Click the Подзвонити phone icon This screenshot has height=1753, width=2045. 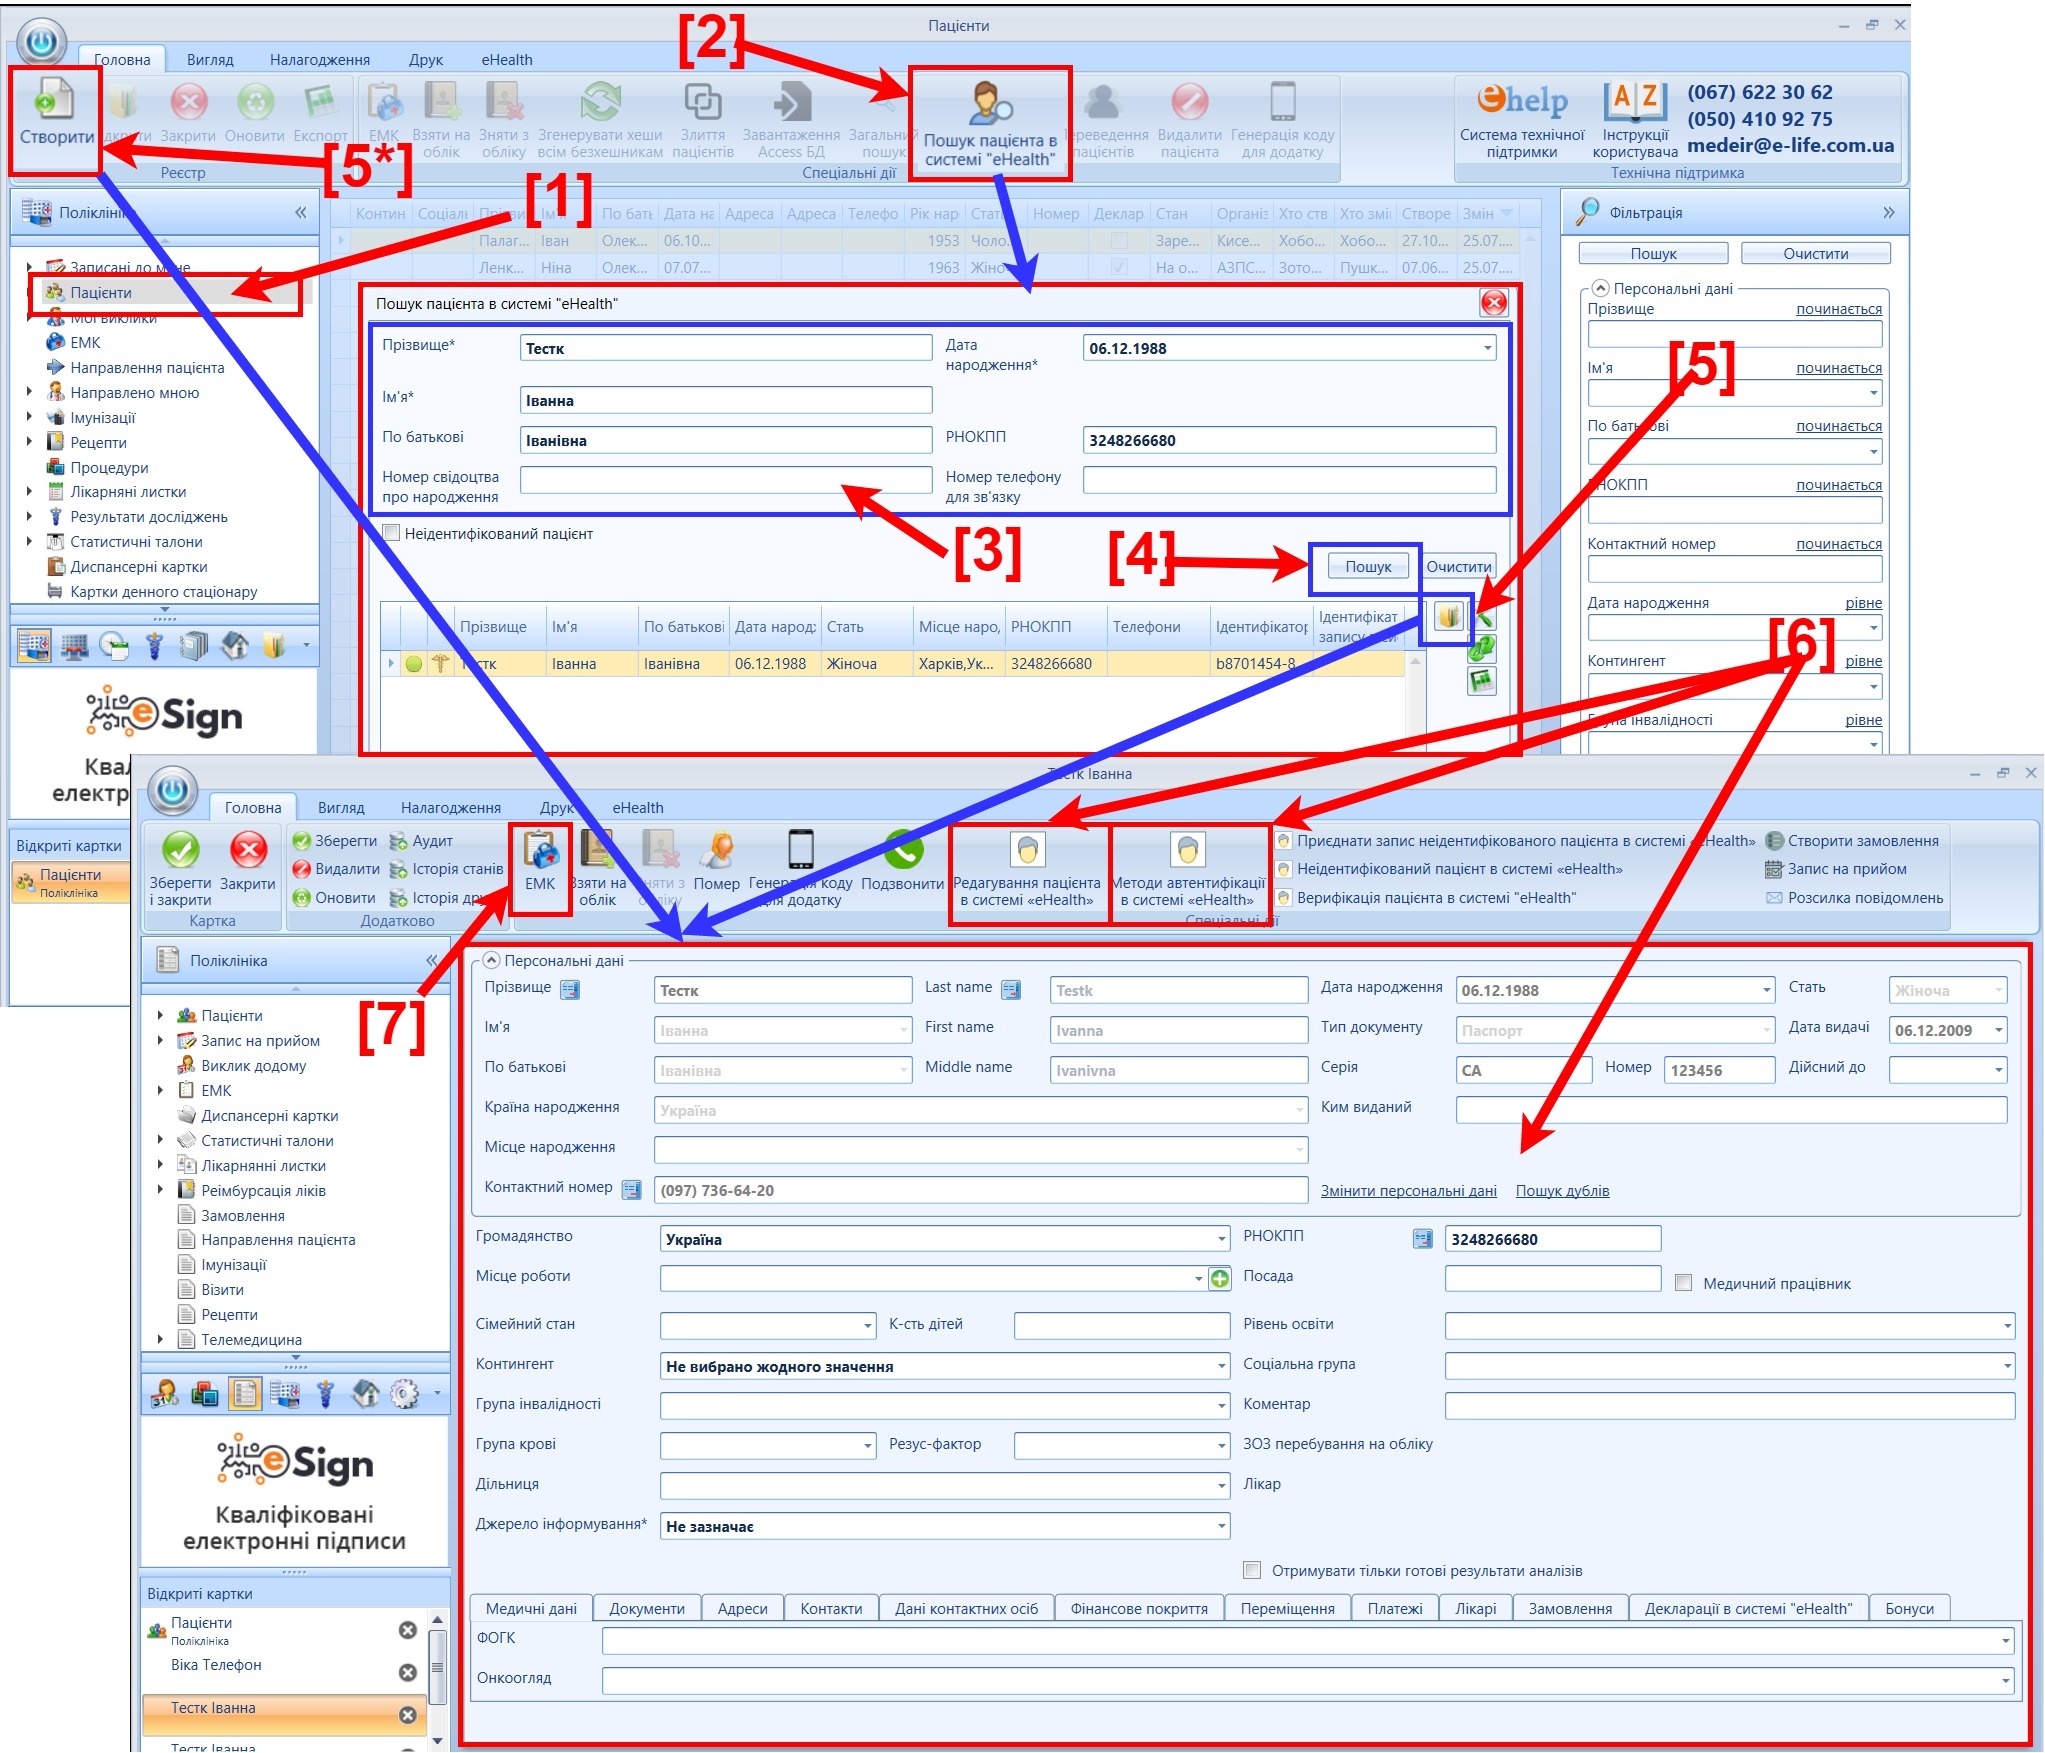coord(902,860)
